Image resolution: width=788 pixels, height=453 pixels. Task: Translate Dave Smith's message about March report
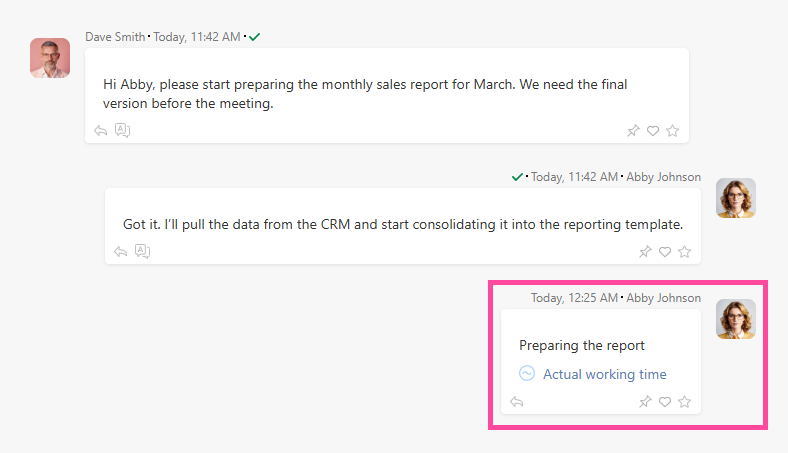click(x=123, y=130)
